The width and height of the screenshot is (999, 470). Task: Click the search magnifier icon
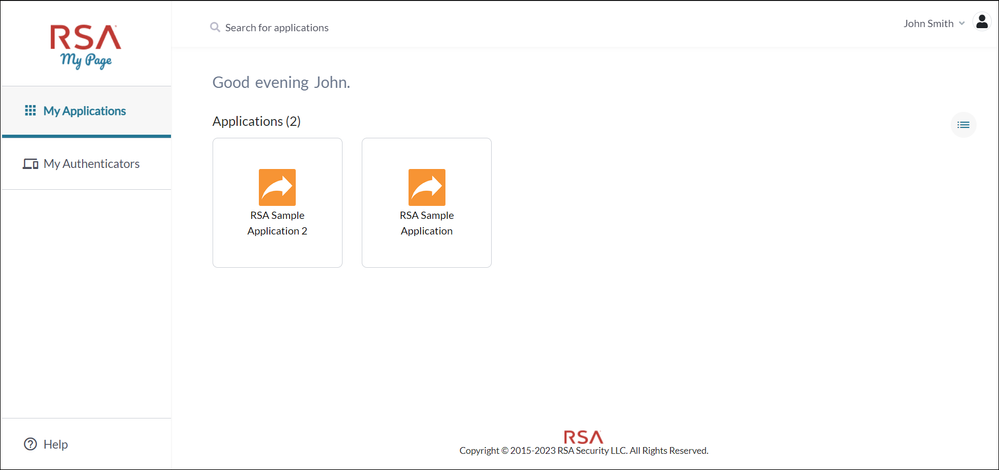click(x=215, y=27)
